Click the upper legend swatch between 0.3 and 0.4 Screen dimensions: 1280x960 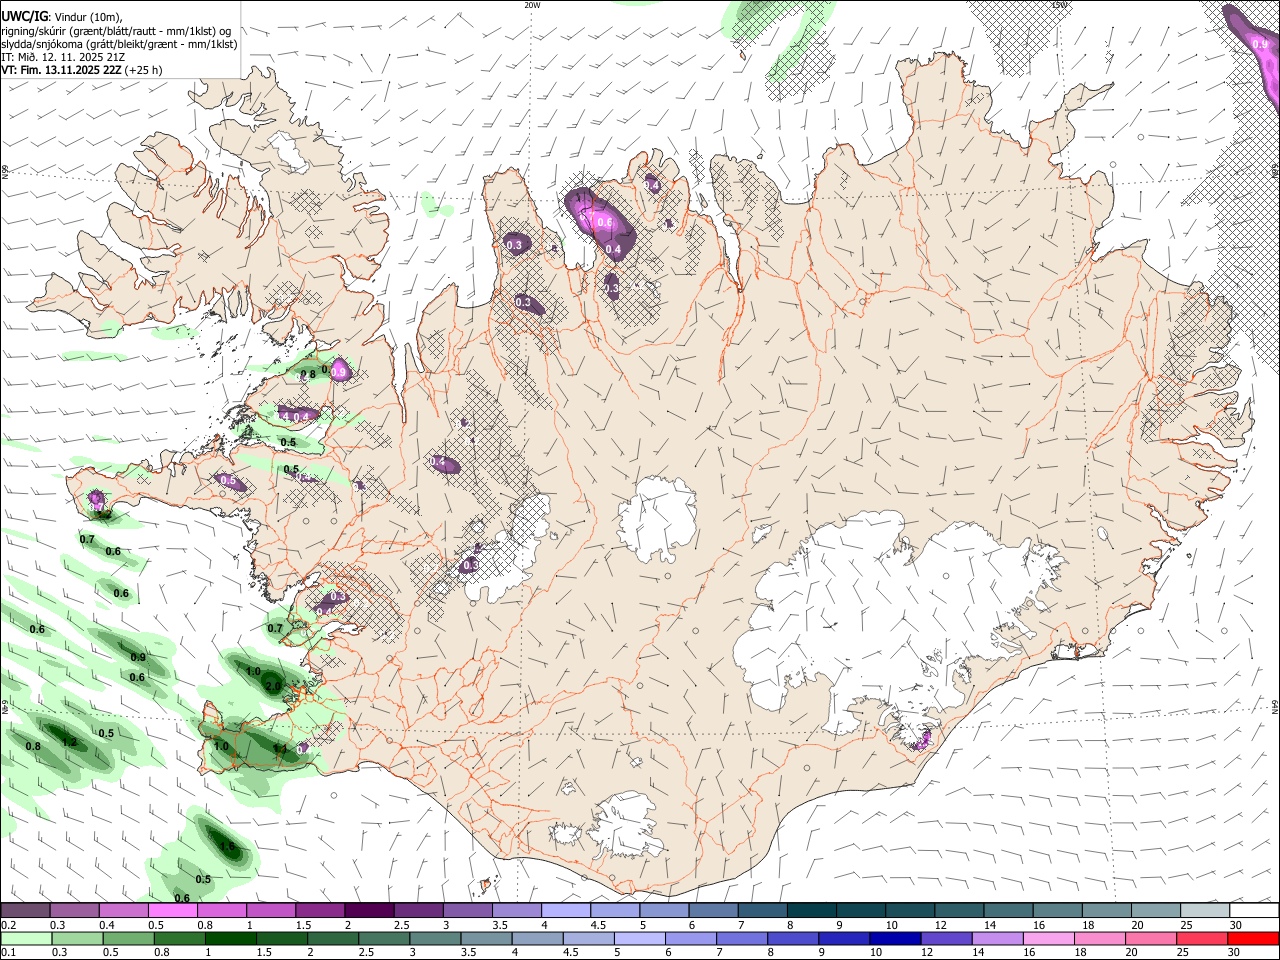(74, 911)
